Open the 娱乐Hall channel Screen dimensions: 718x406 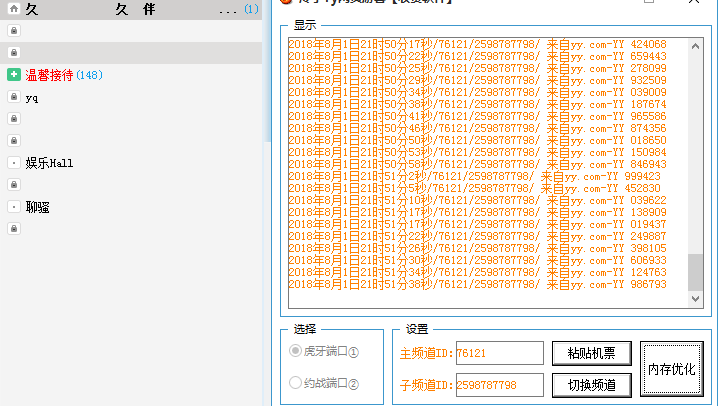coord(49,163)
